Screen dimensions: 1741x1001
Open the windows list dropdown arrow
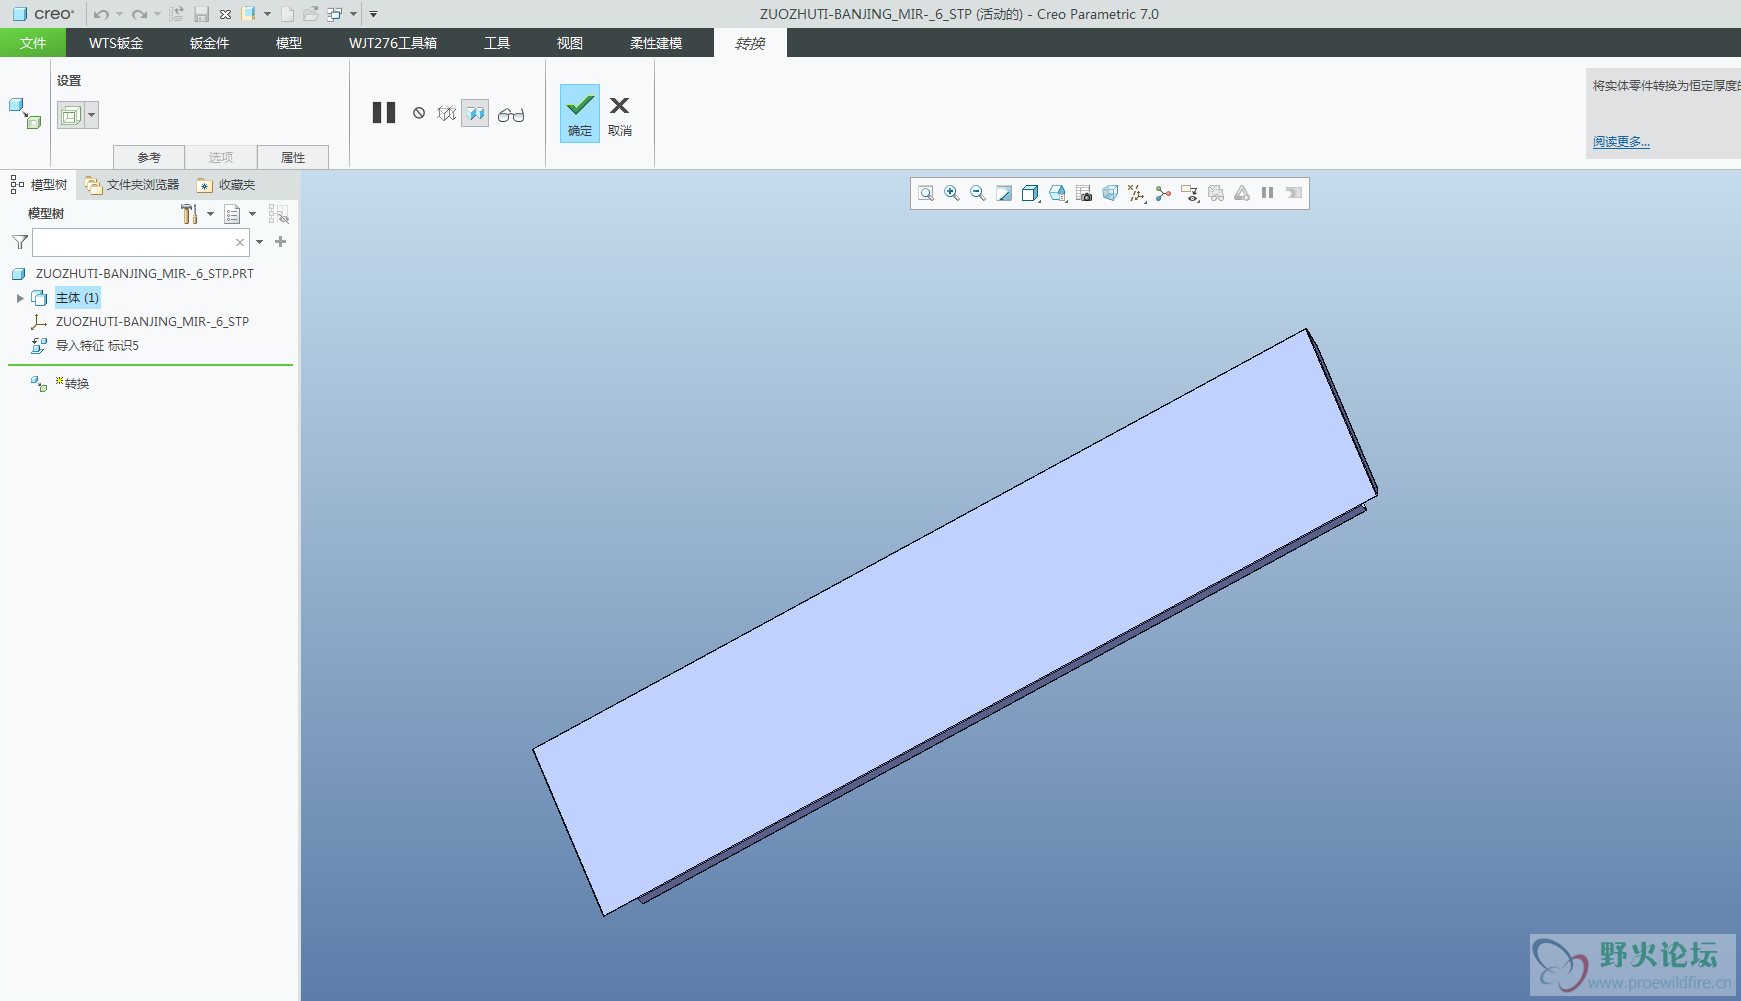[353, 14]
